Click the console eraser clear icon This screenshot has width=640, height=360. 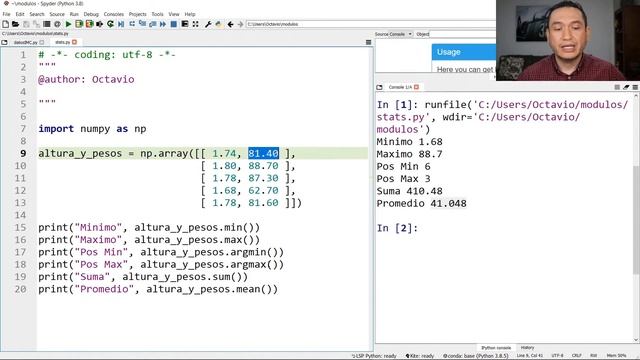pos(626,87)
